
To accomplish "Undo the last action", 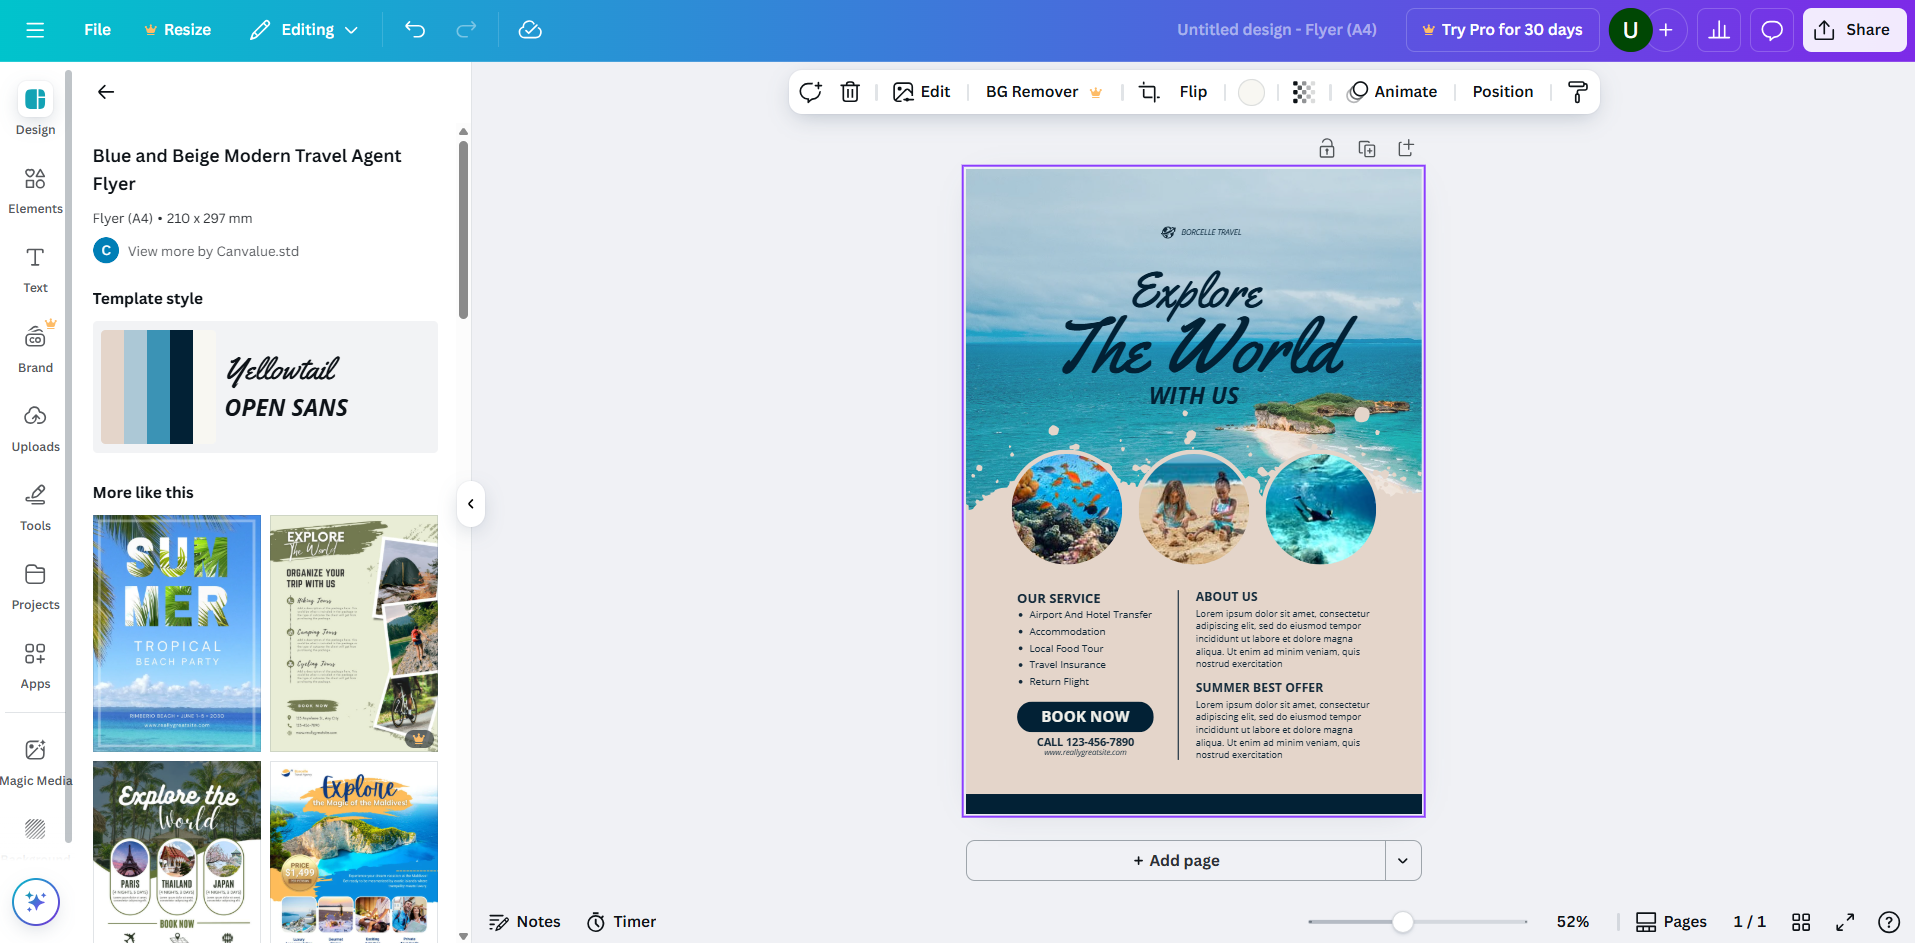I will click(x=415, y=29).
